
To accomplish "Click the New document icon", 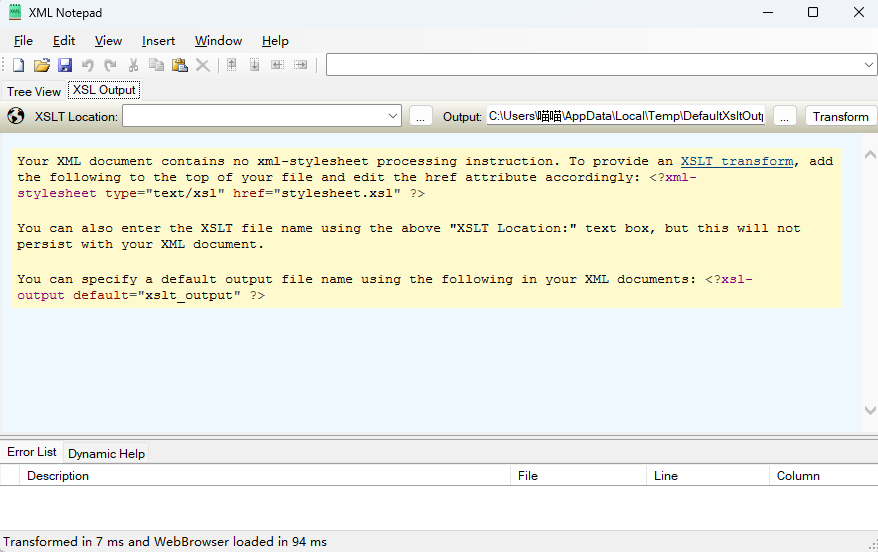I will 18,65.
